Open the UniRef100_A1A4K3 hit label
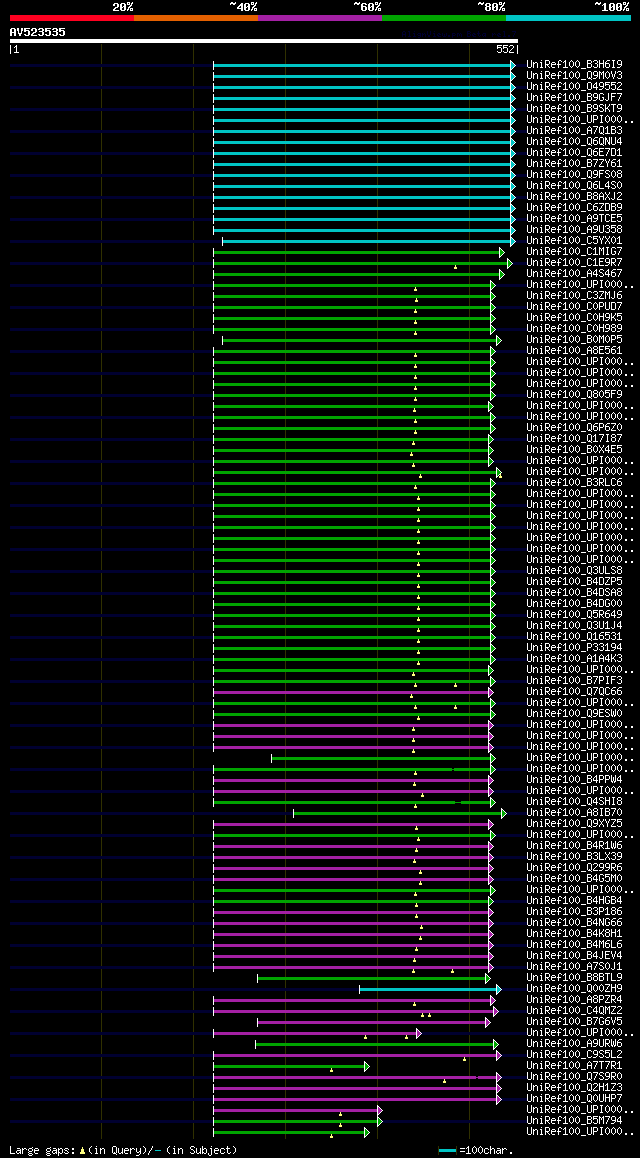Screen dimensions: 640x1158 [x=574, y=659]
